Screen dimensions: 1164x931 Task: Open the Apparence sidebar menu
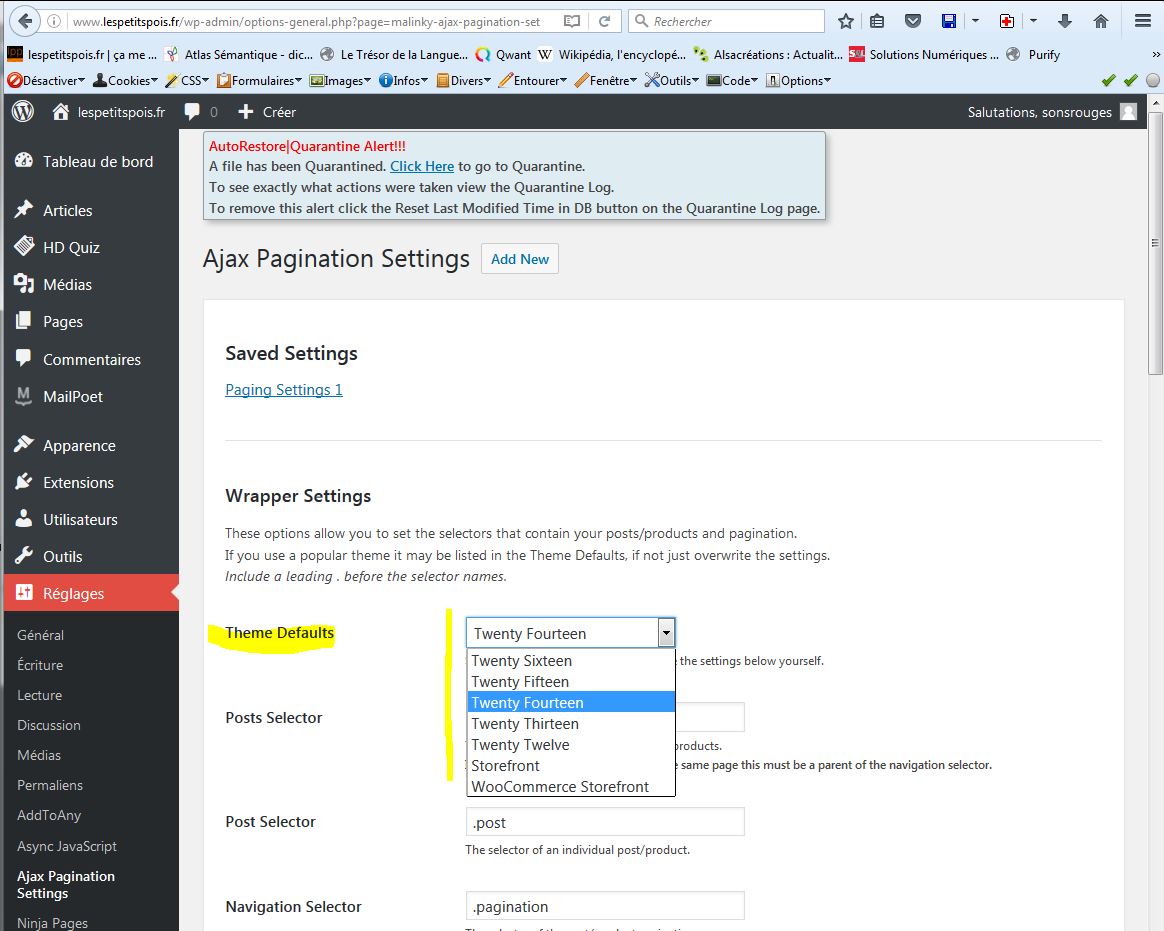79,445
